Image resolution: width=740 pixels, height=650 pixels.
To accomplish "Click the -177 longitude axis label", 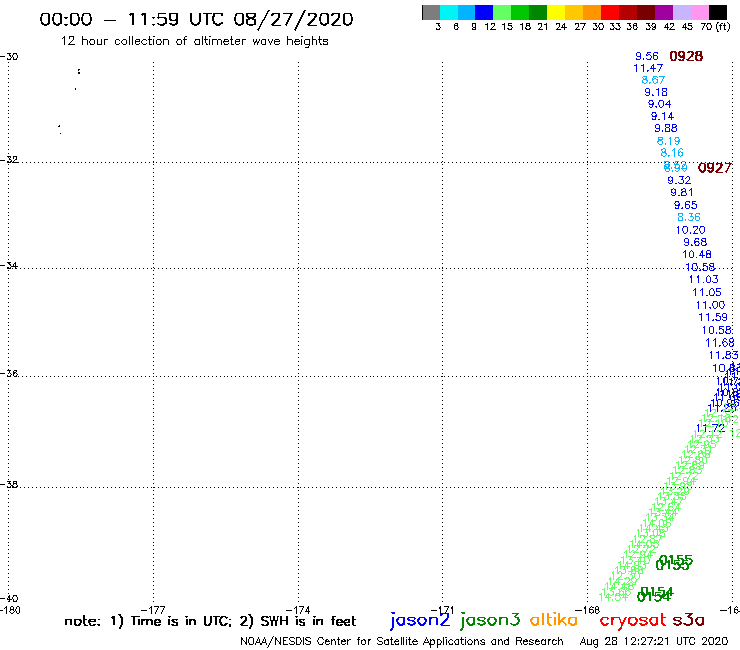I will click(153, 610).
